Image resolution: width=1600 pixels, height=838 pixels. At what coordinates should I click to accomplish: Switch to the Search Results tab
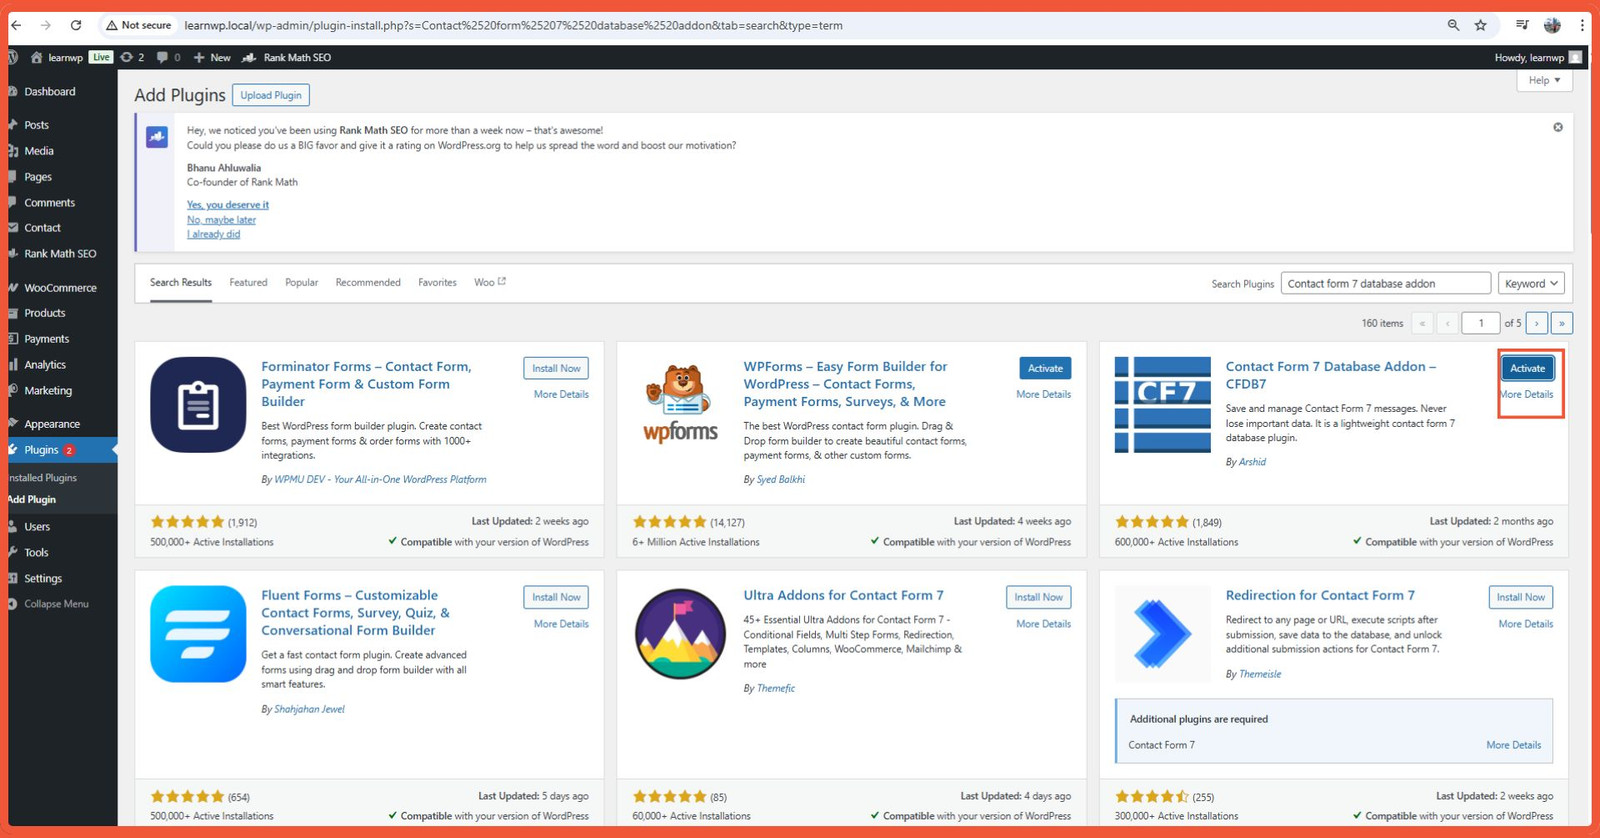coord(181,282)
